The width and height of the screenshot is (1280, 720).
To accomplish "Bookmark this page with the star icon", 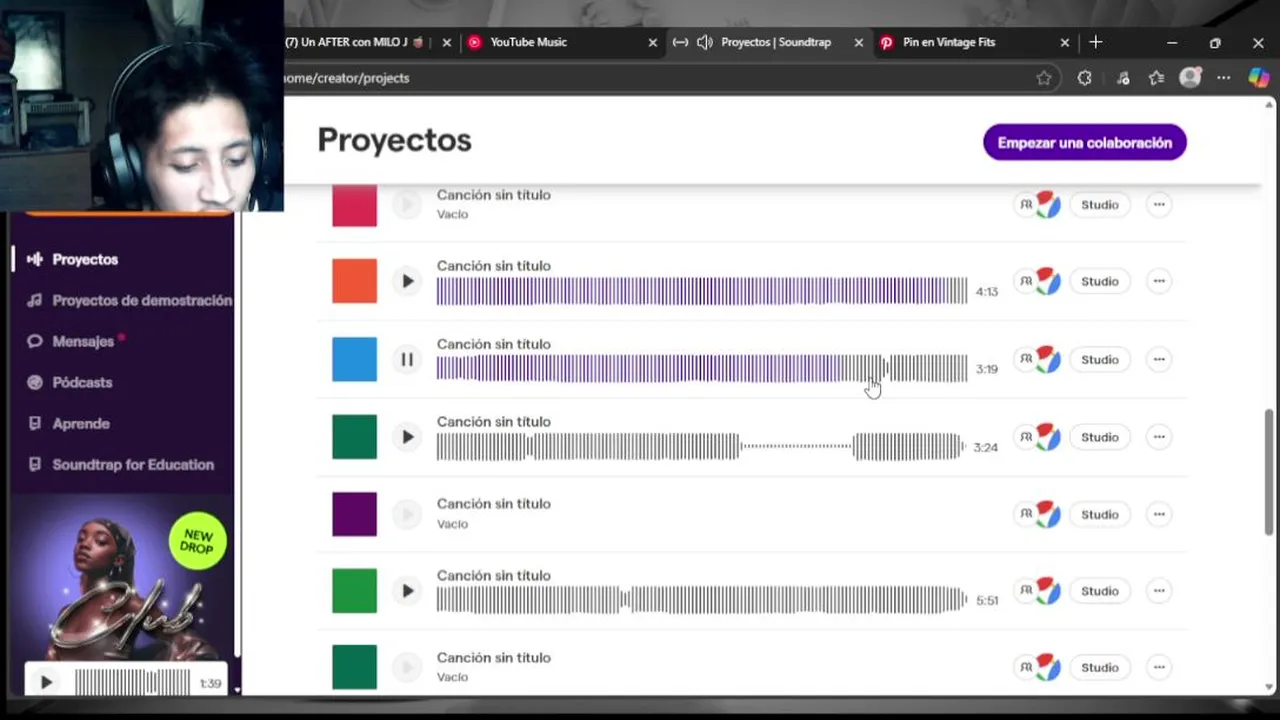I will pos(1044,78).
